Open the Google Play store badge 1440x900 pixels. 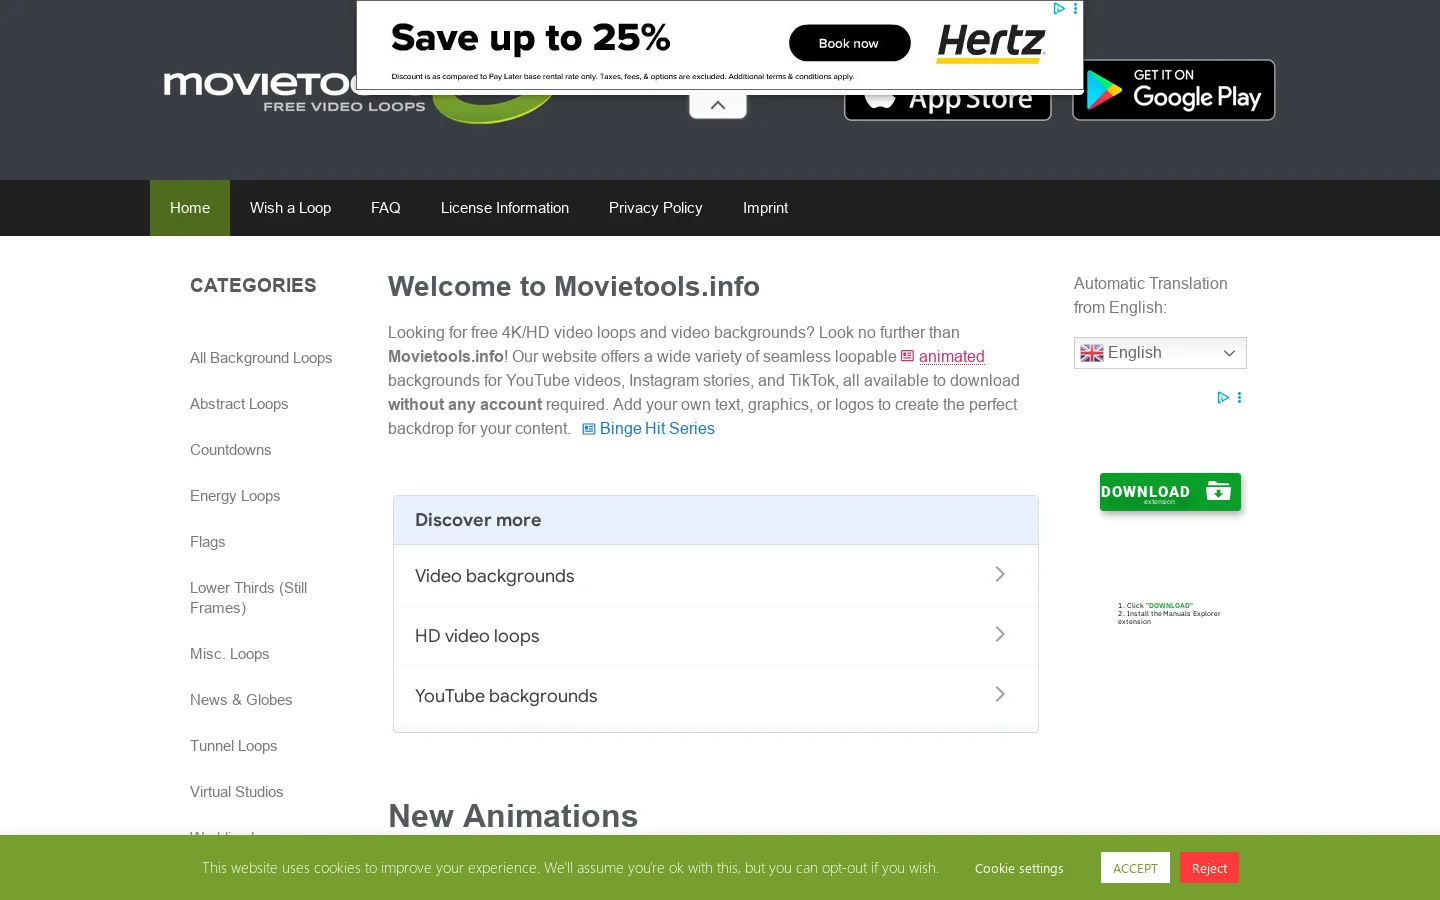(x=1173, y=90)
